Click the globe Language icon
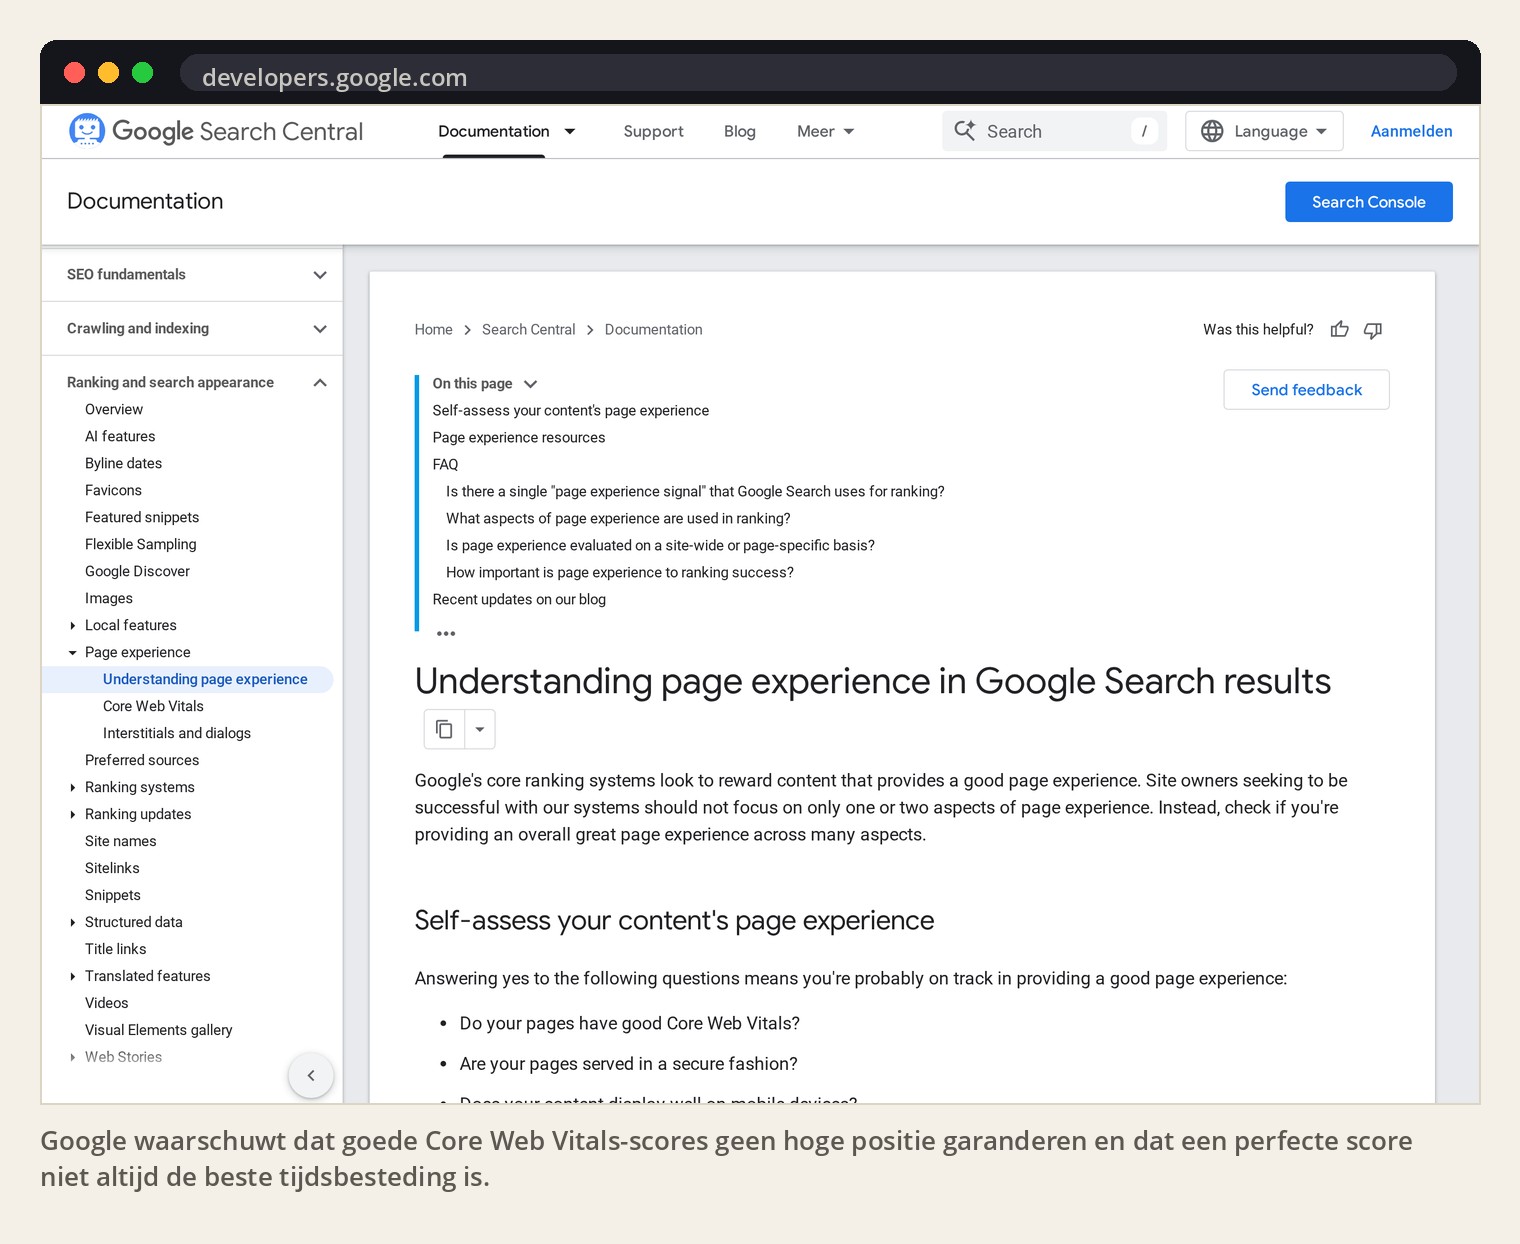Screen dimensions: 1520x1244 (x=1212, y=131)
